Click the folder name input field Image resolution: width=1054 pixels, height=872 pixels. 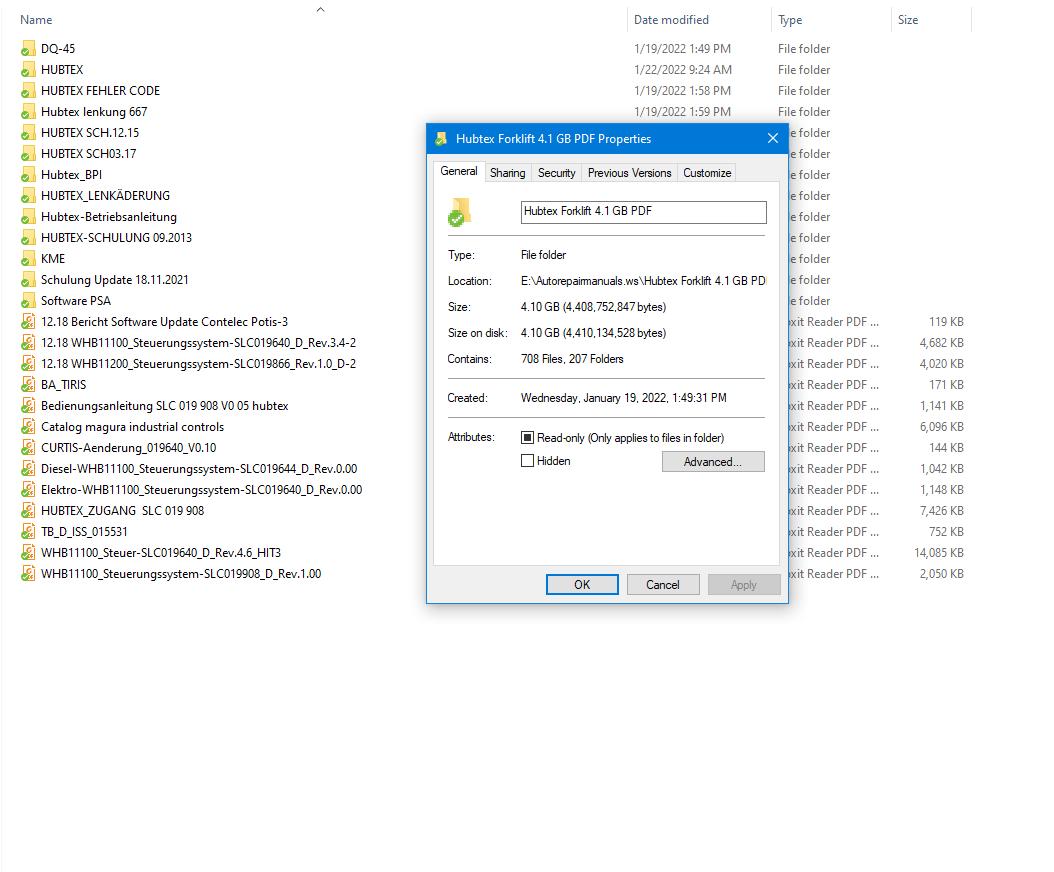tap(643, 212)
